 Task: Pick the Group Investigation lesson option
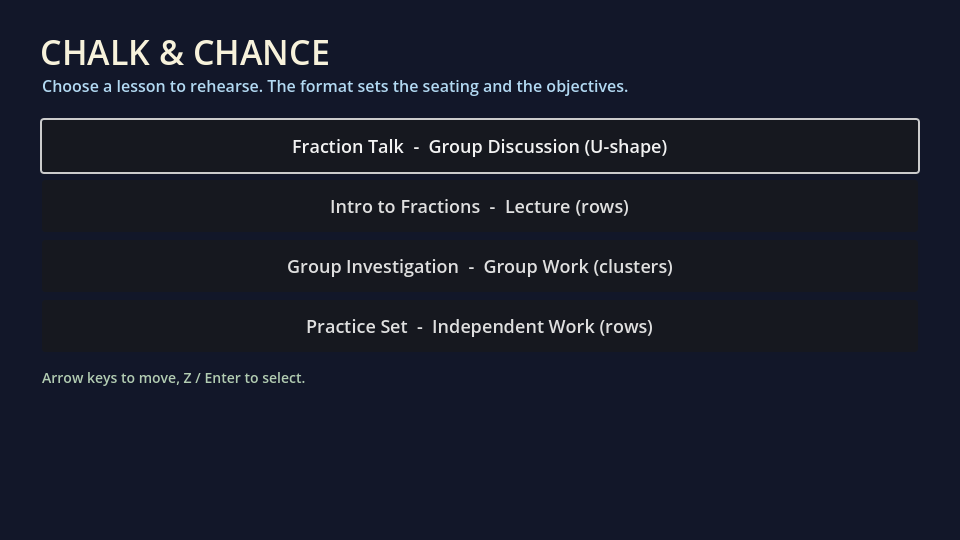(480, 266)
